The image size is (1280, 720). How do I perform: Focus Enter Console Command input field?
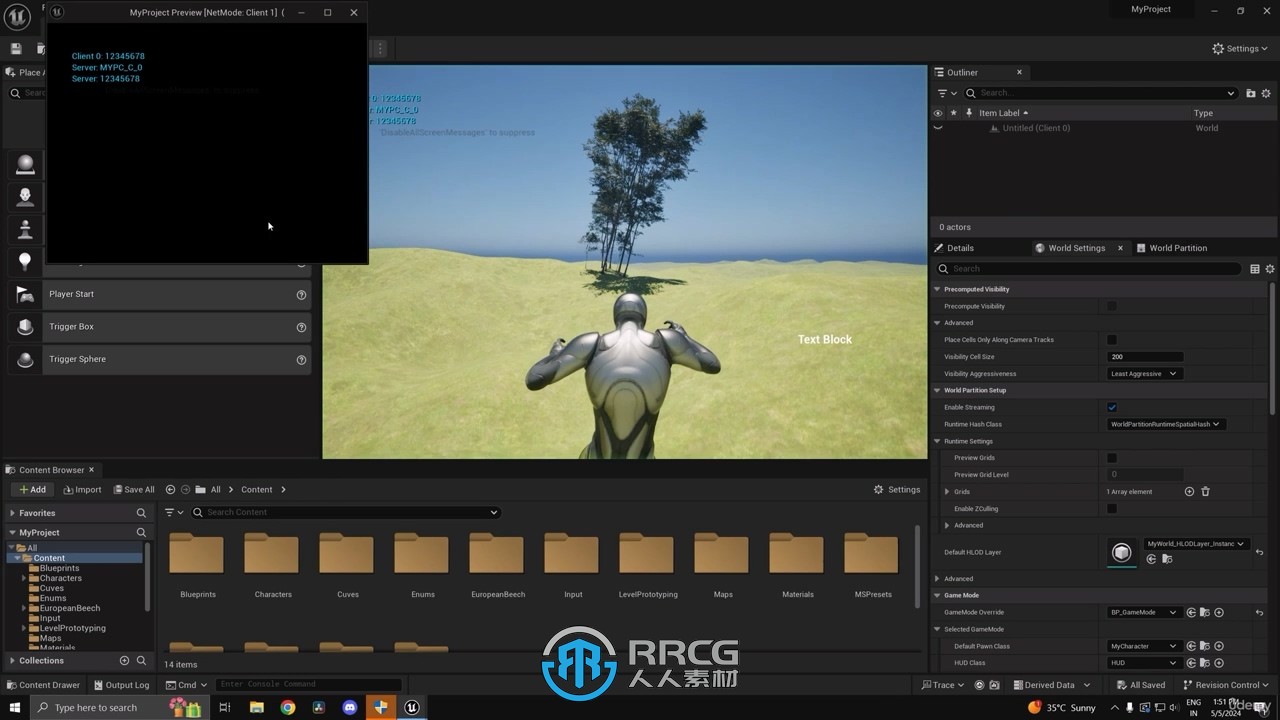pos(308,685)
